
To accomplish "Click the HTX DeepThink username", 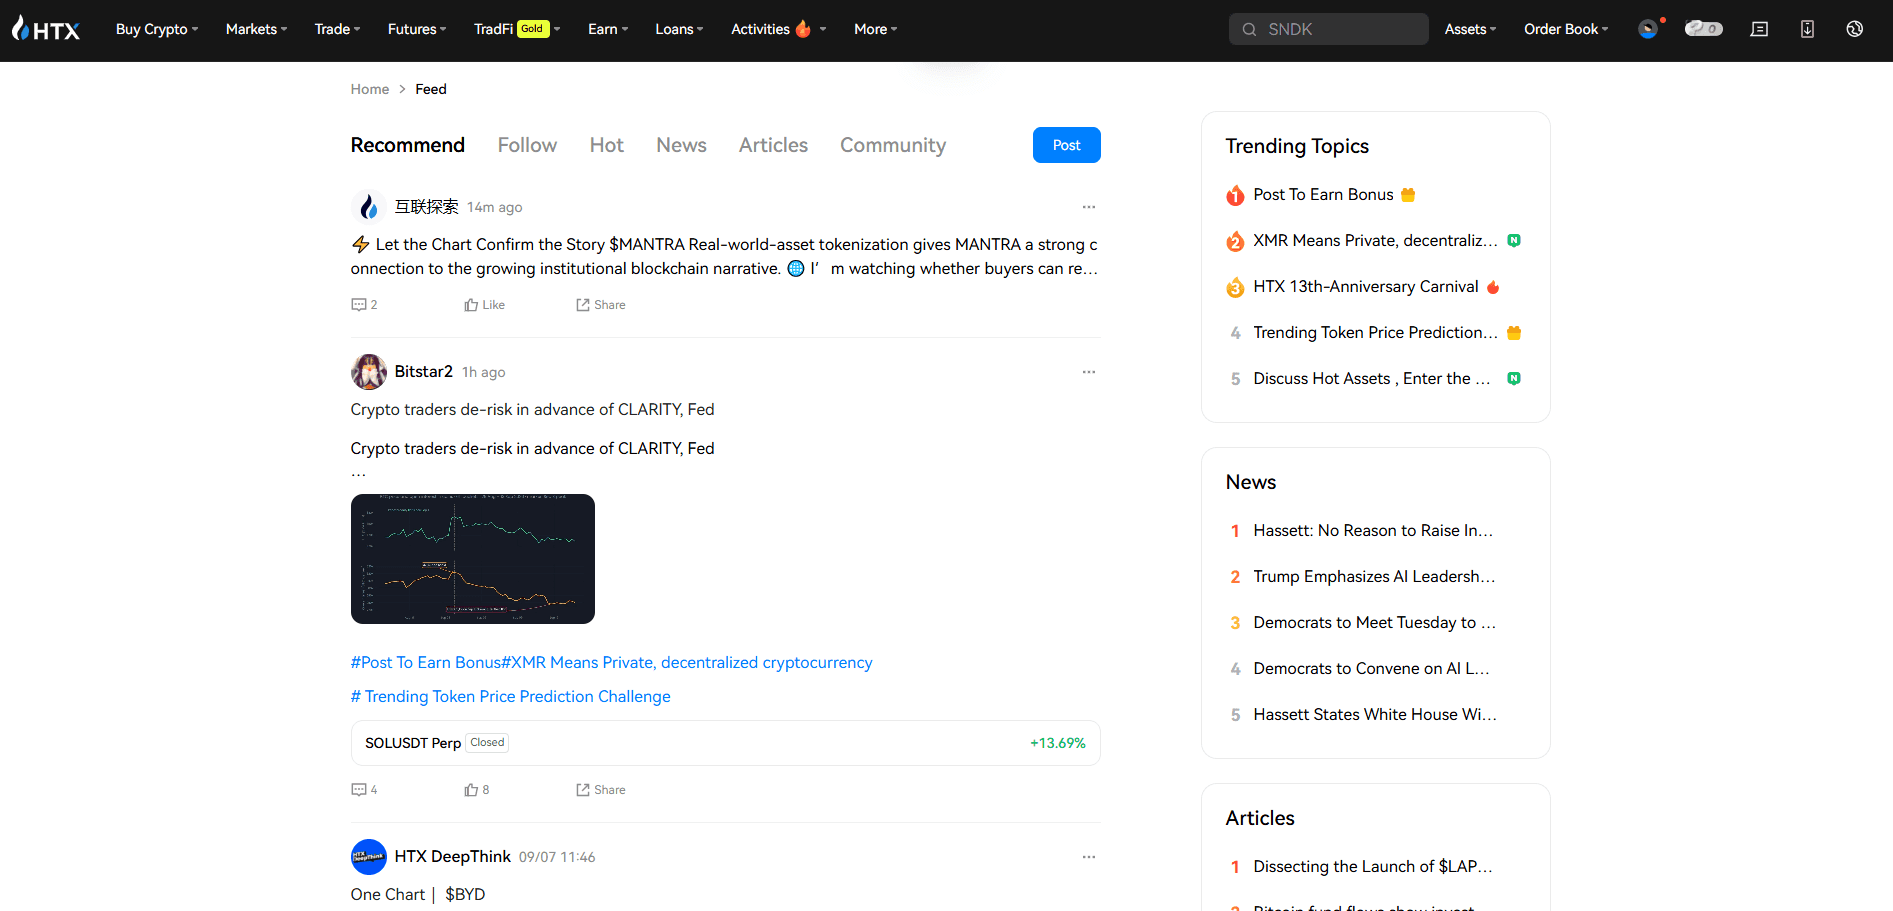I will (452, 857).
